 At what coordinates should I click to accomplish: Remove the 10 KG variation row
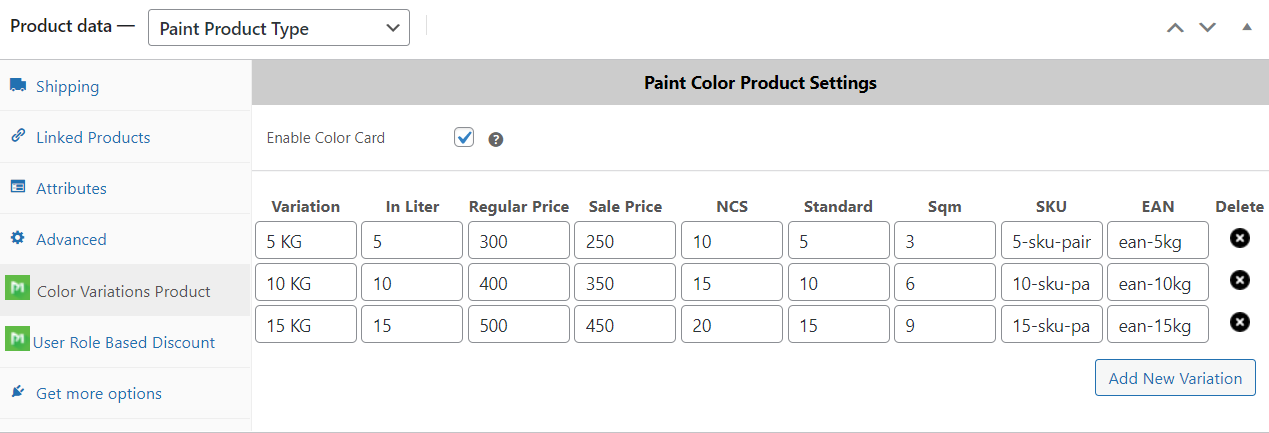[x=1239, y=280]
